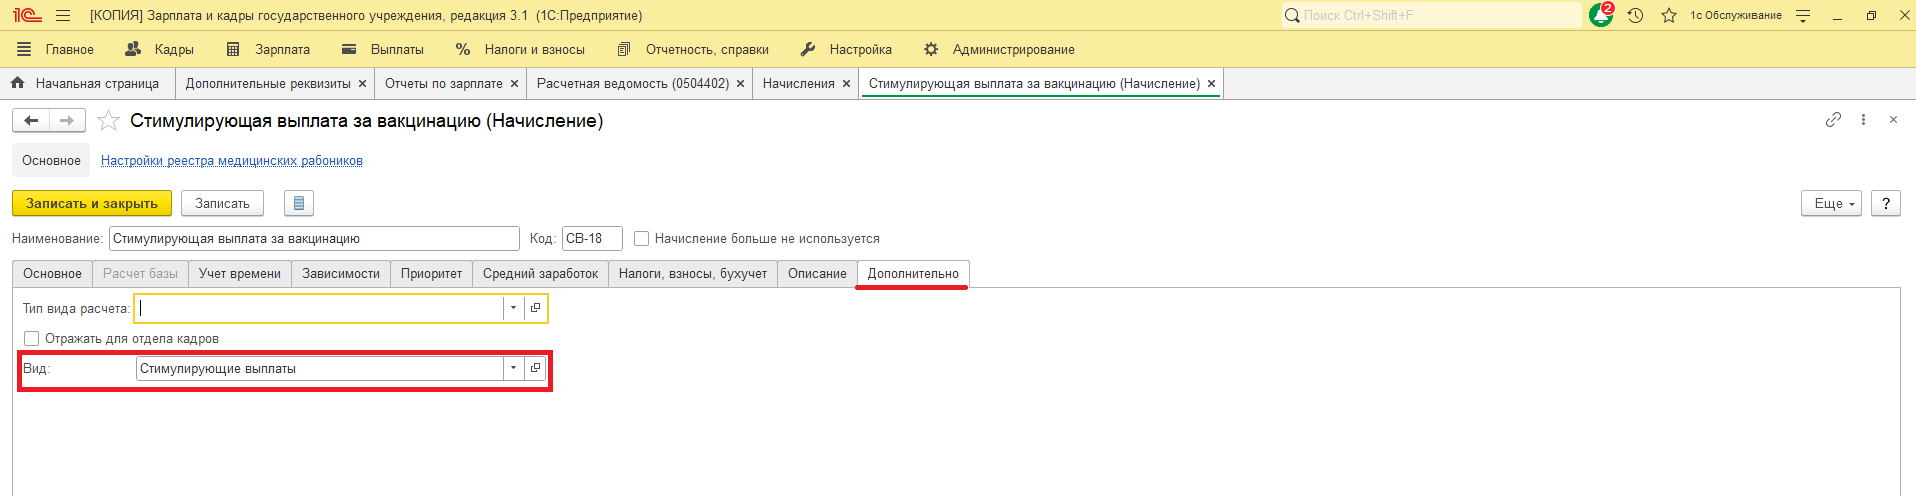This screenshot has width=1916, height=496.
Task: Select the Дополнительно tab
Action: (x=913, y=273)
